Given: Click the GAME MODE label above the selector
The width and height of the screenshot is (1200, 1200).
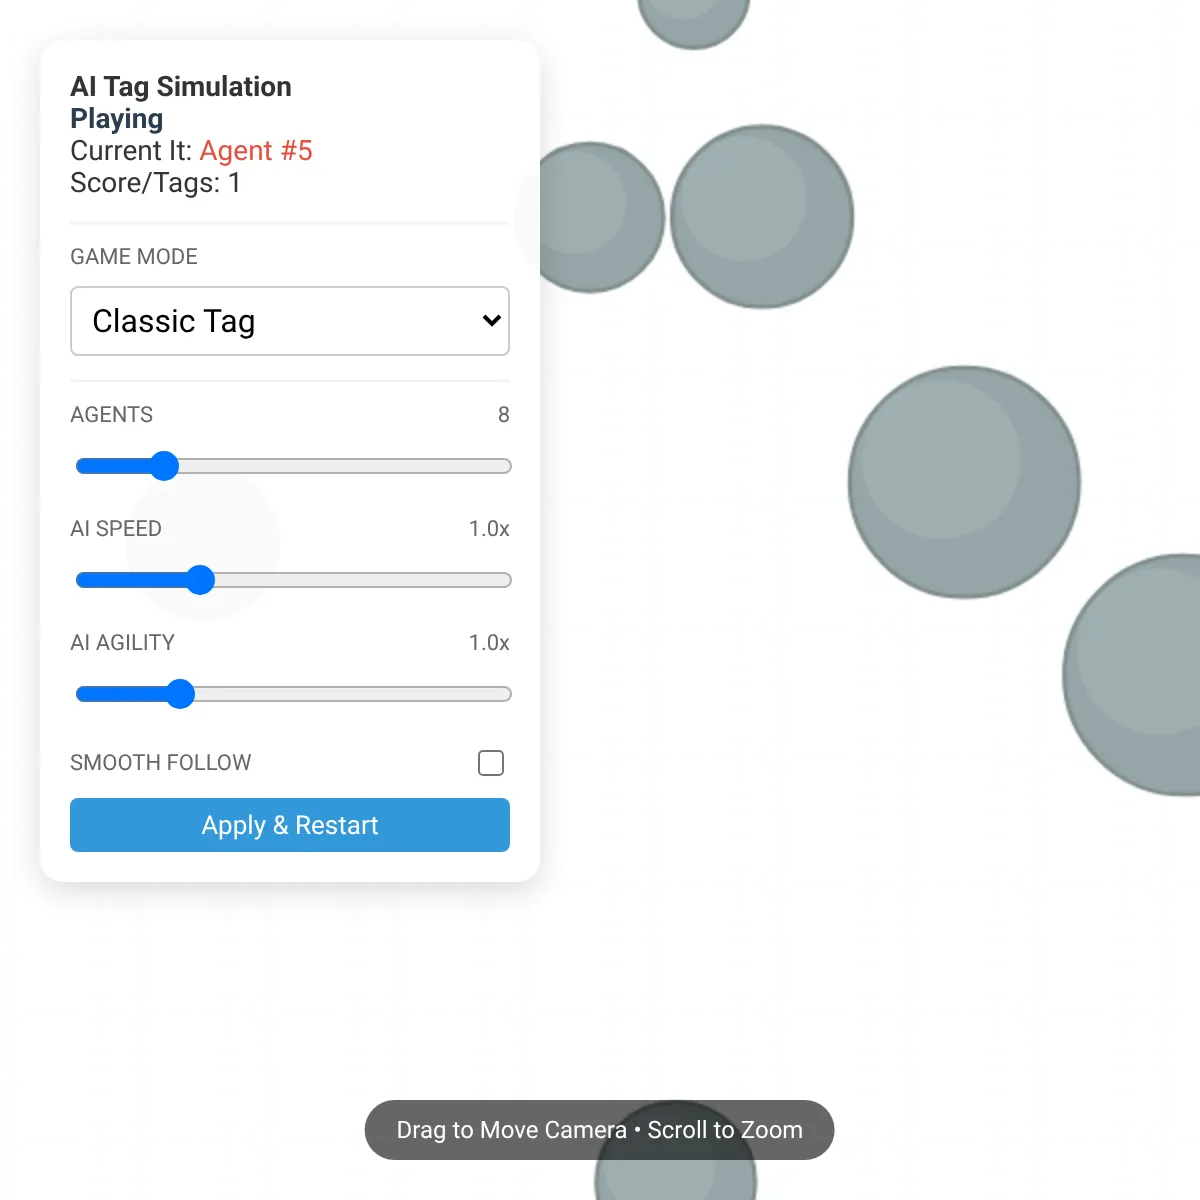Looking at the screenshot, I should pyautogui.click(x=134, y=257).
